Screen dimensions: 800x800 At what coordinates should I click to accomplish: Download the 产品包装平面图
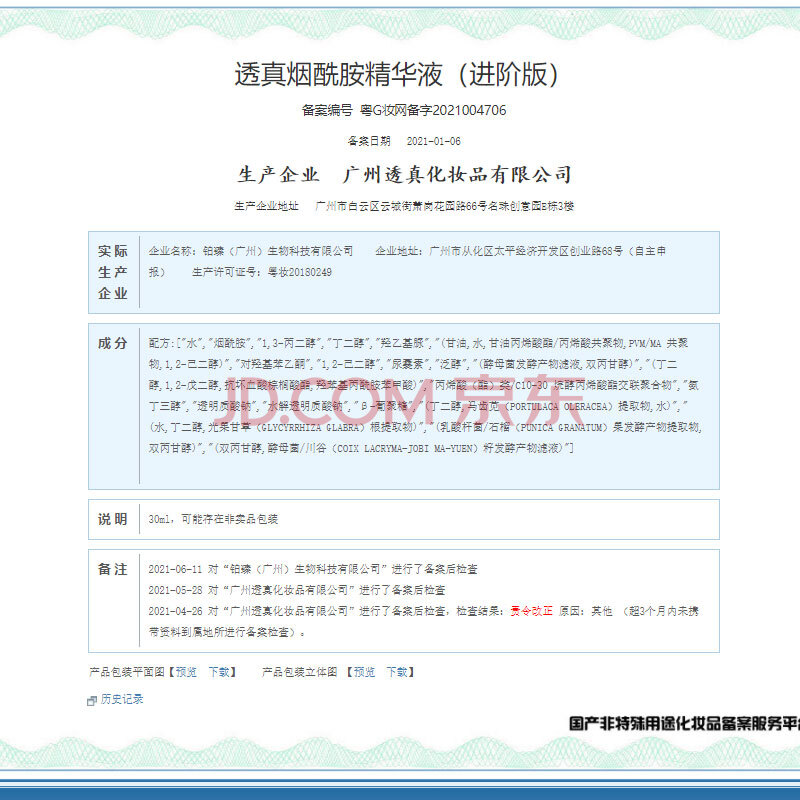pos(221,672)
